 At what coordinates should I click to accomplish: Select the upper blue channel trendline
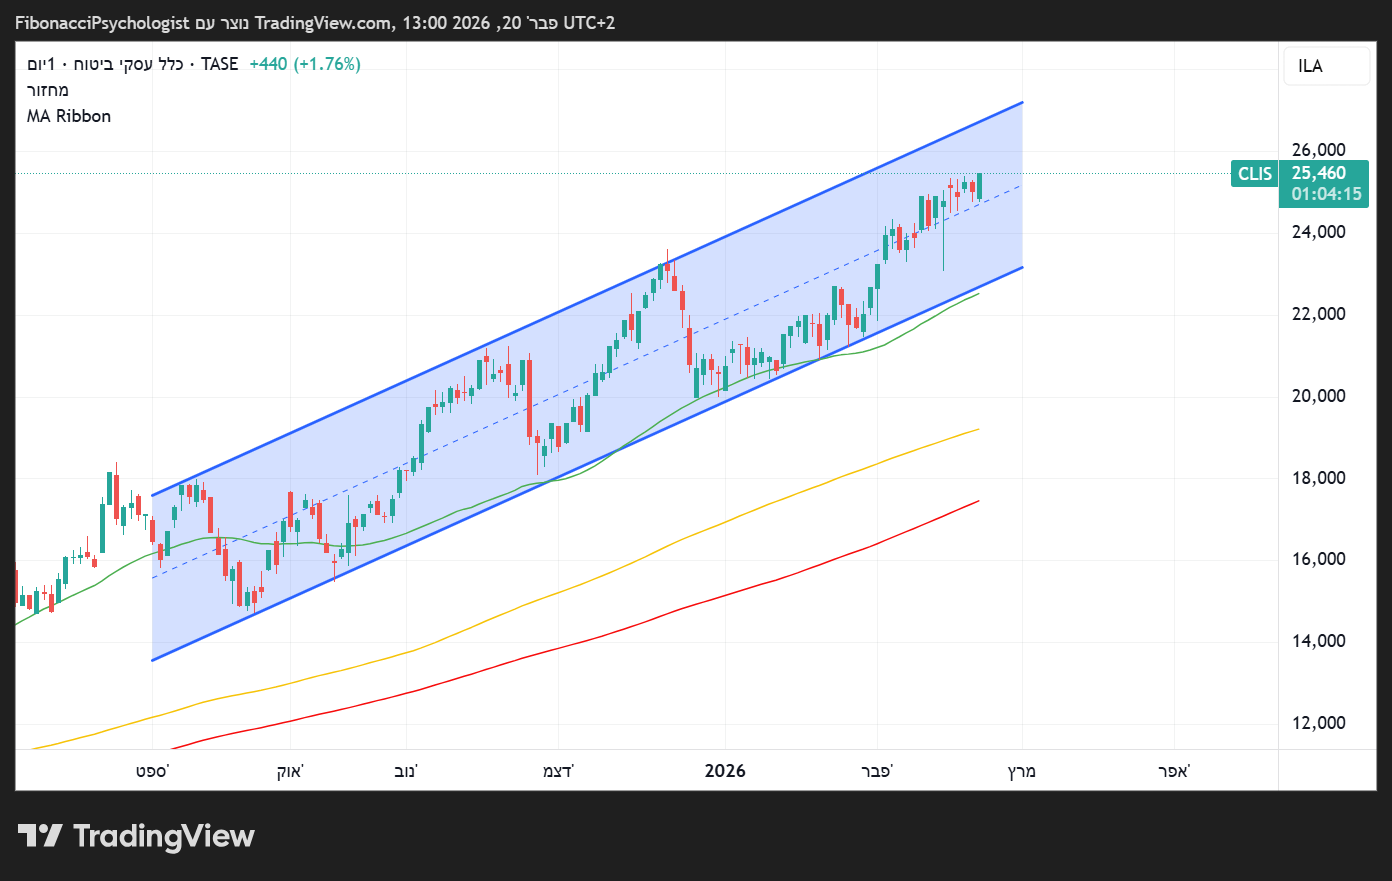[587, 299]
